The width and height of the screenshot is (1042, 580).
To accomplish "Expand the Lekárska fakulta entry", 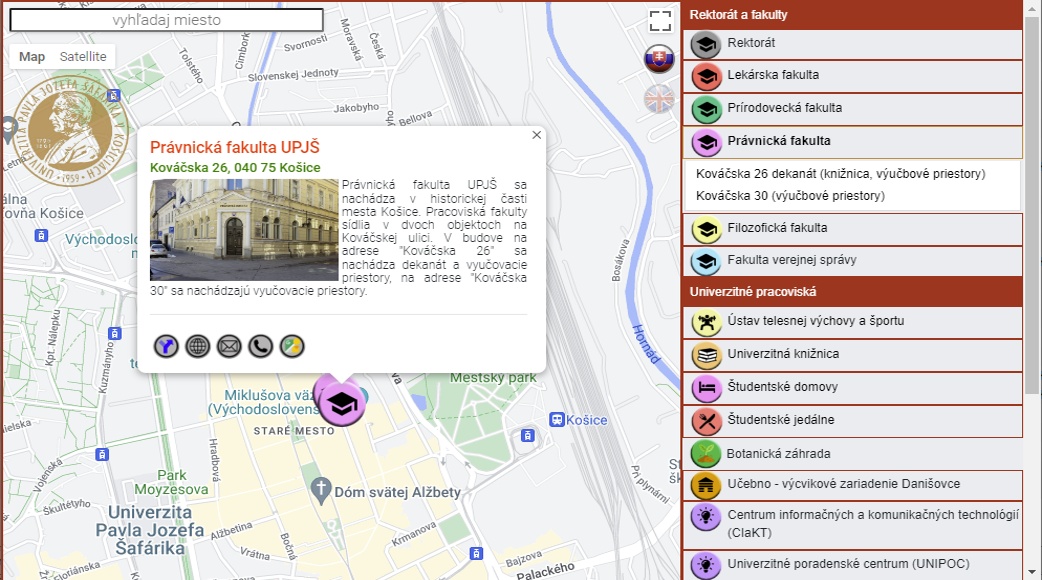I will 853,76.
